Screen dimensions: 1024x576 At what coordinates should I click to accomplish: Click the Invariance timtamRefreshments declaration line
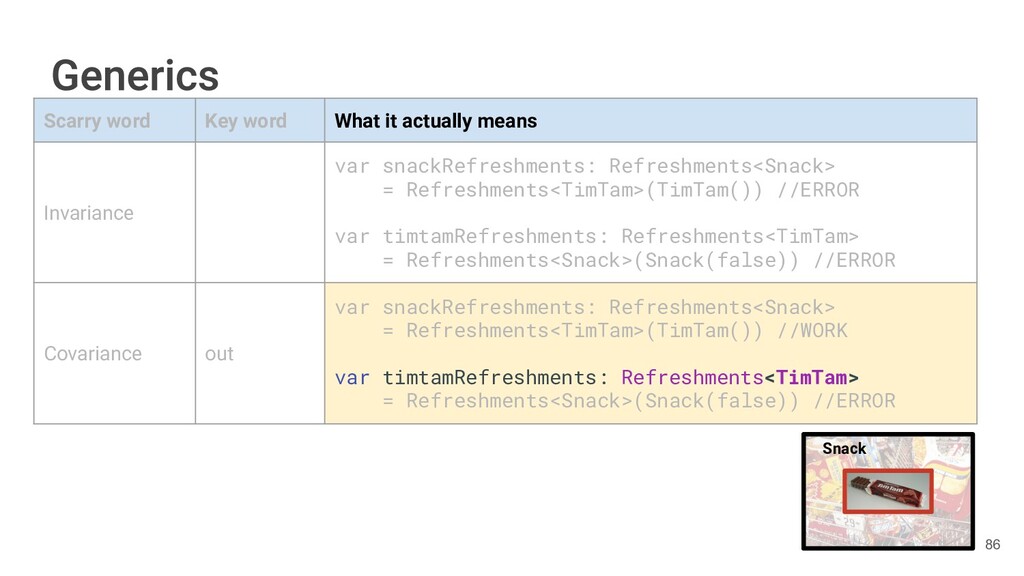tap(596, 236)
